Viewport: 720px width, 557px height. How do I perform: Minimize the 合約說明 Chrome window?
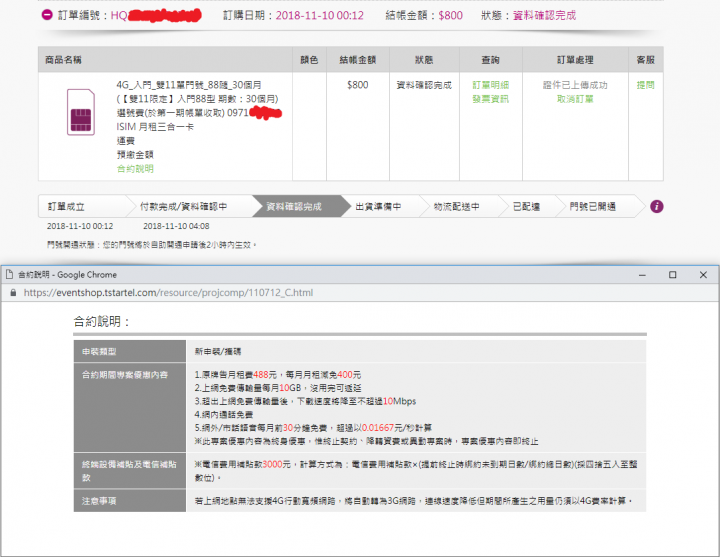642,275
